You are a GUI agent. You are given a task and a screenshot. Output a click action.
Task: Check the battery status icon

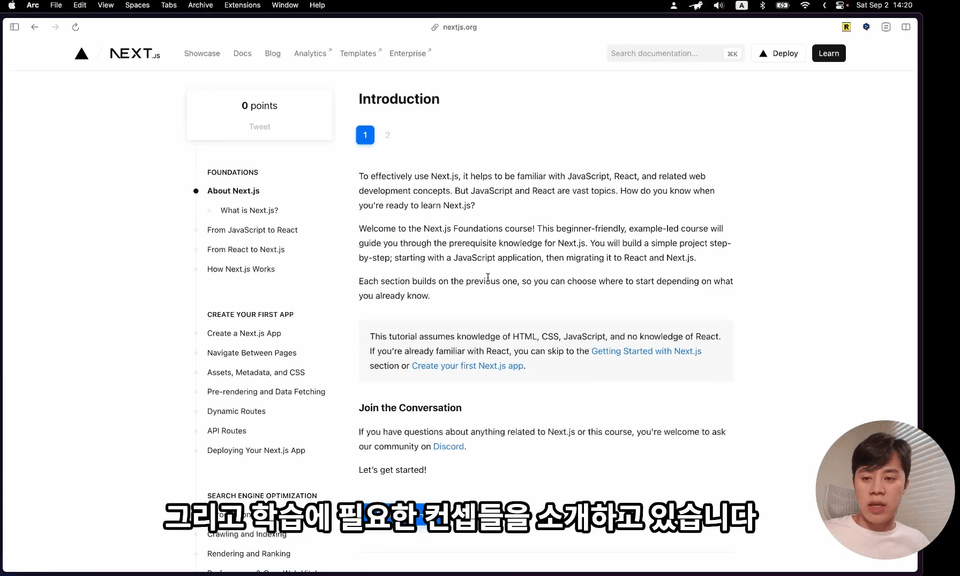[782, 5]
